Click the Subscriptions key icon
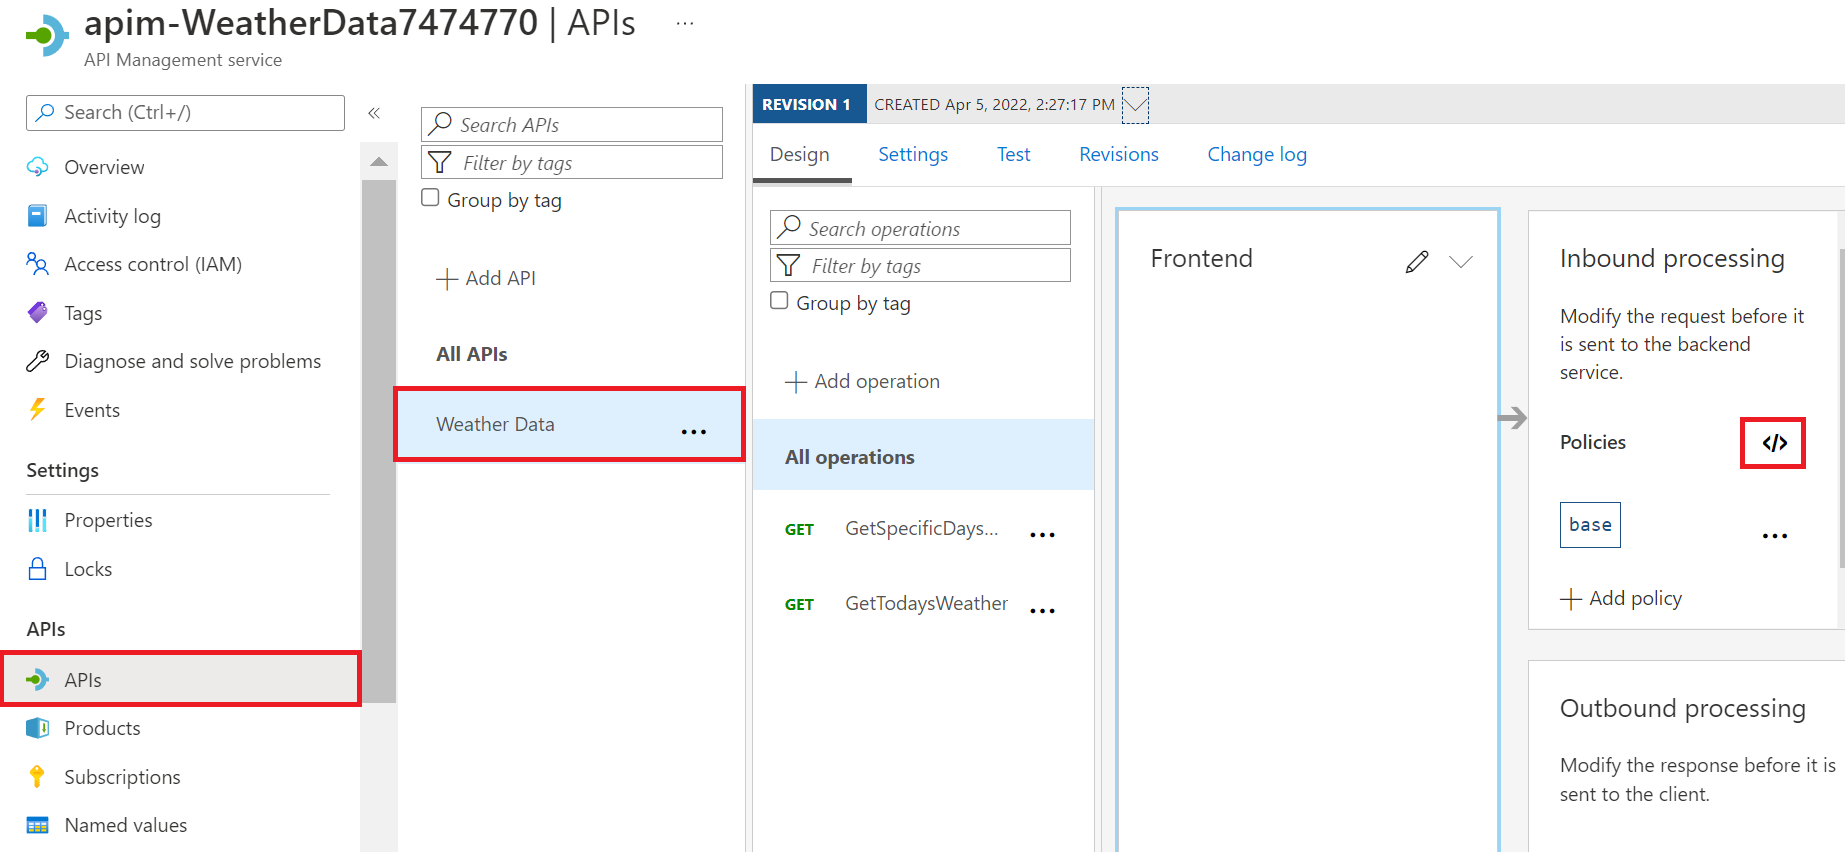1845x852 pixels. (x=37, y=777)
